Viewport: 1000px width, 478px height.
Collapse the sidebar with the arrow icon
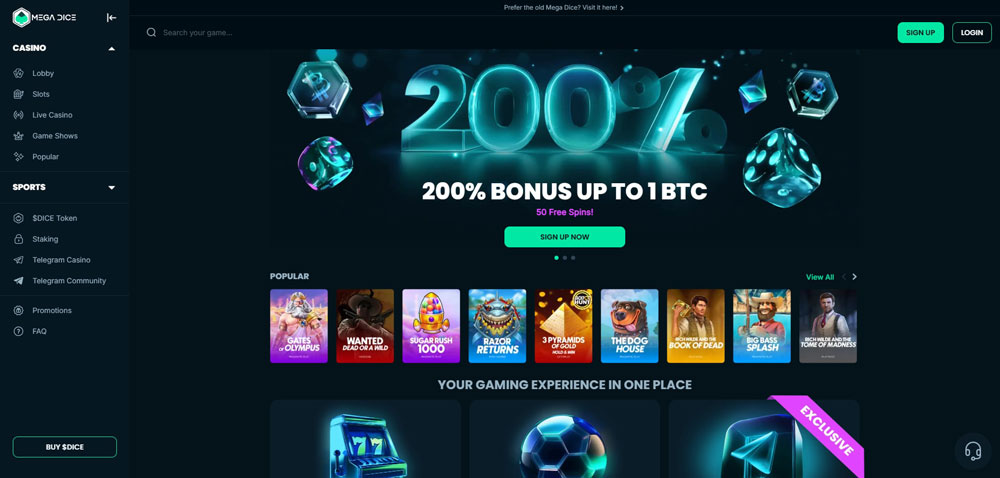click(112, 18)
